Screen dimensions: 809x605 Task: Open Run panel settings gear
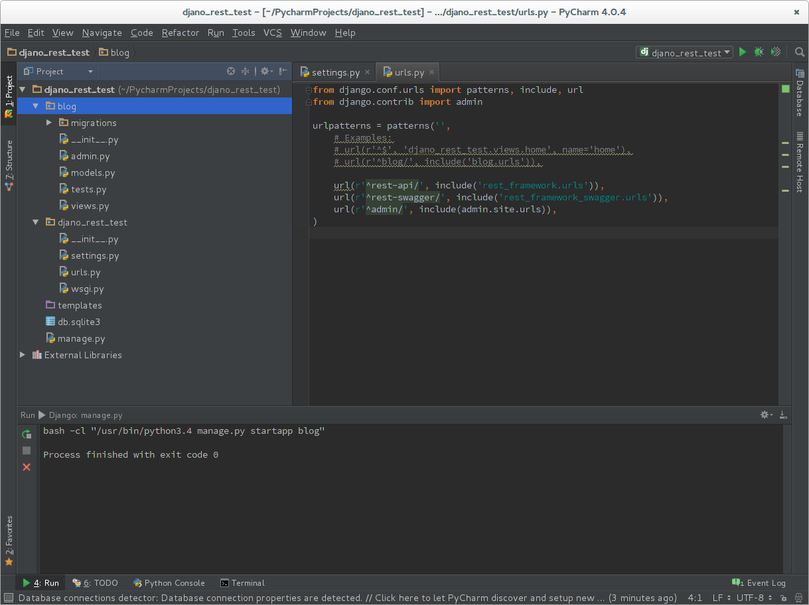point(766,415)
